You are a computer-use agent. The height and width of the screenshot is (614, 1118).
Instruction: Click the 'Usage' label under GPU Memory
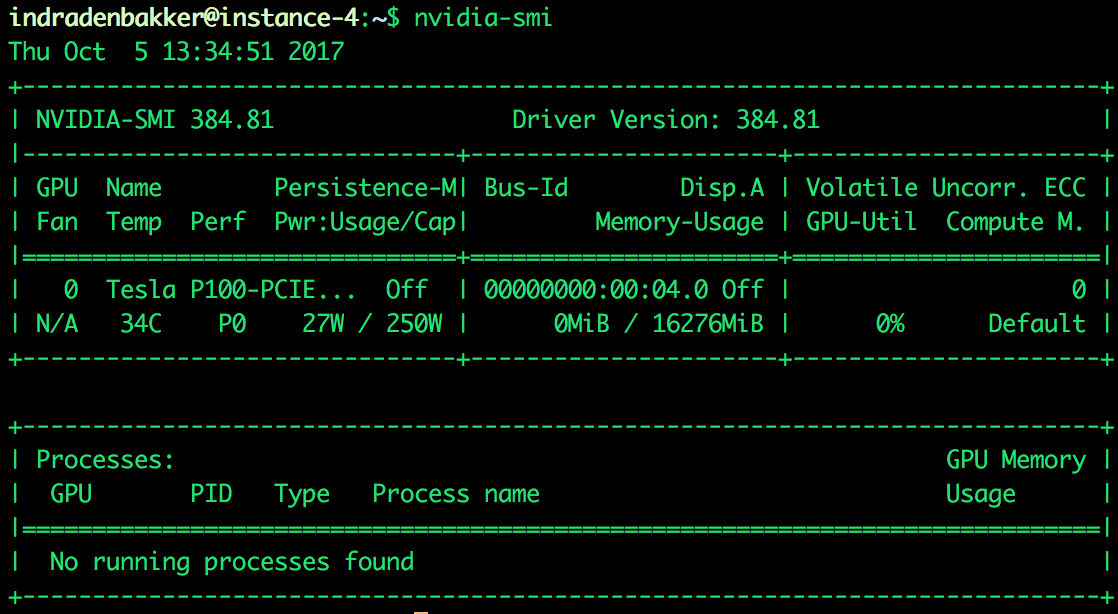[981, 494]
